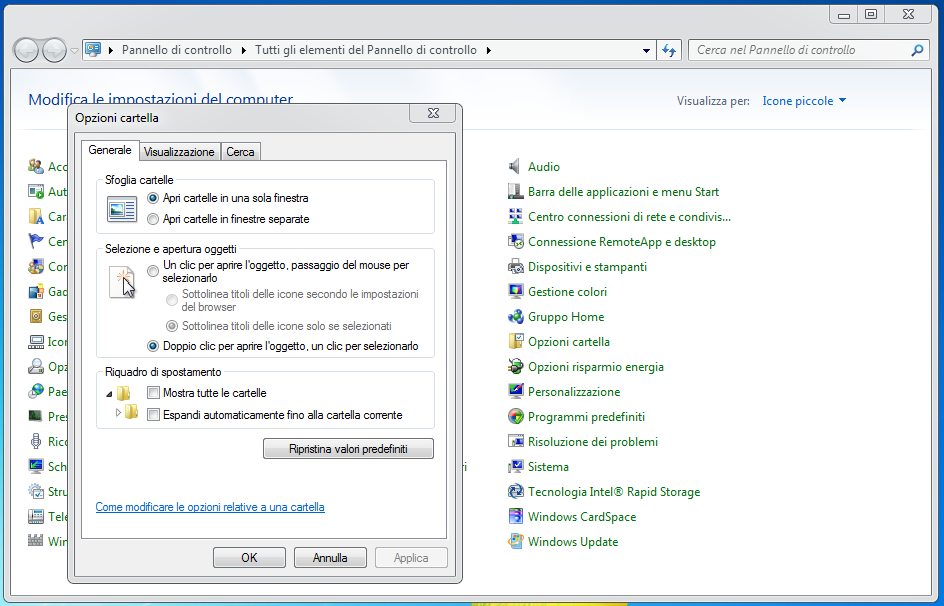
Task: Click in 'Cerca nel Pannello di controllo' search field
Action: coord(800,50)
